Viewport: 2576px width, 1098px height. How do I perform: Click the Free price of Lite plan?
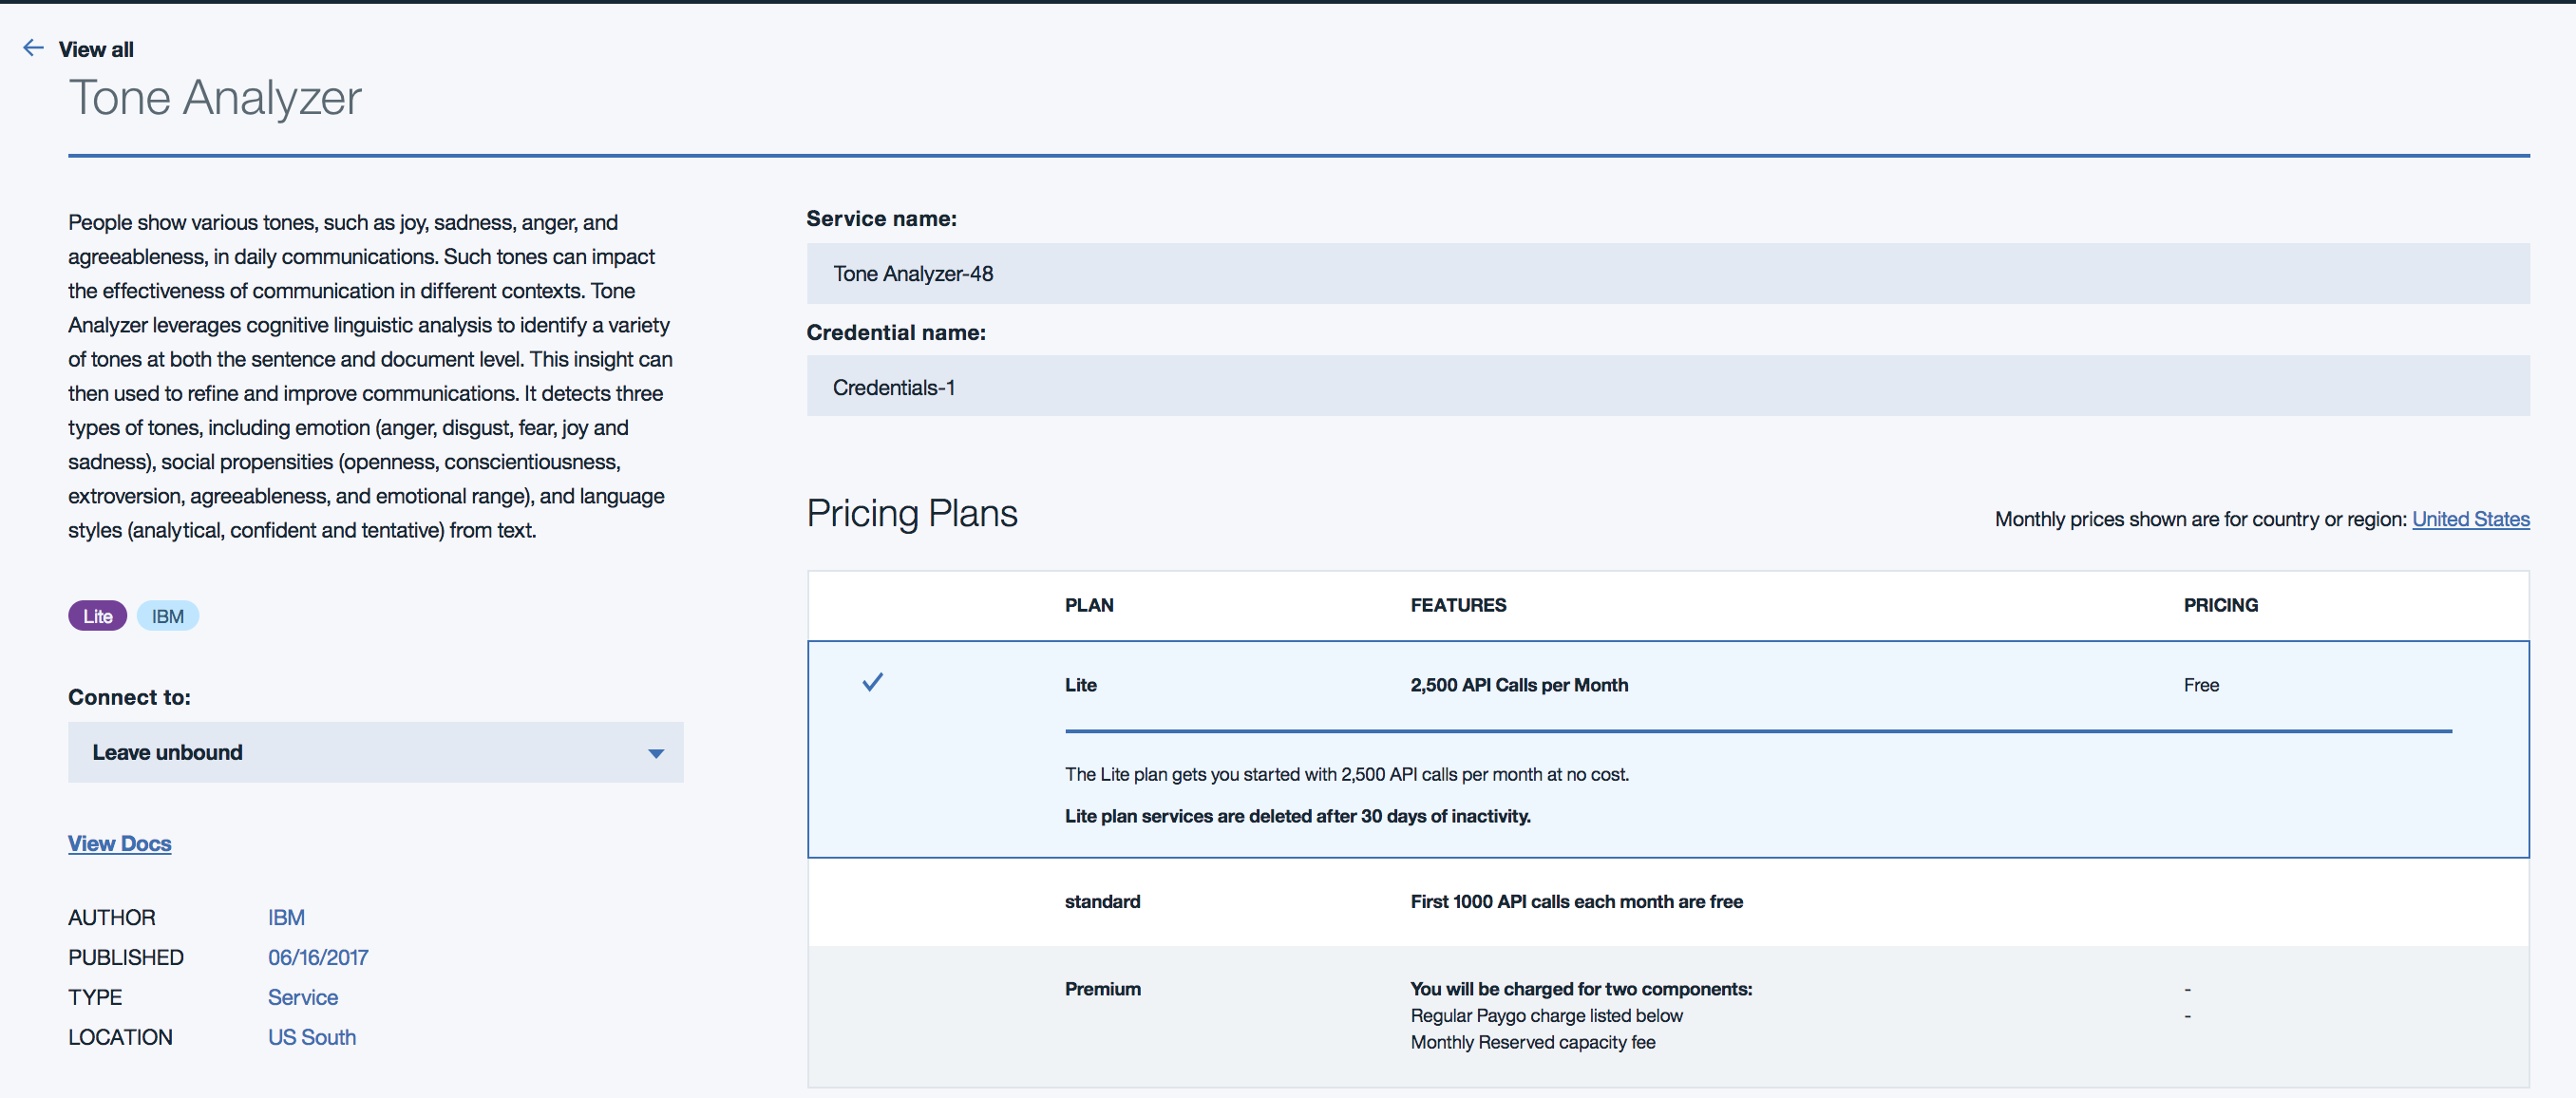(x=2201, y=685)
